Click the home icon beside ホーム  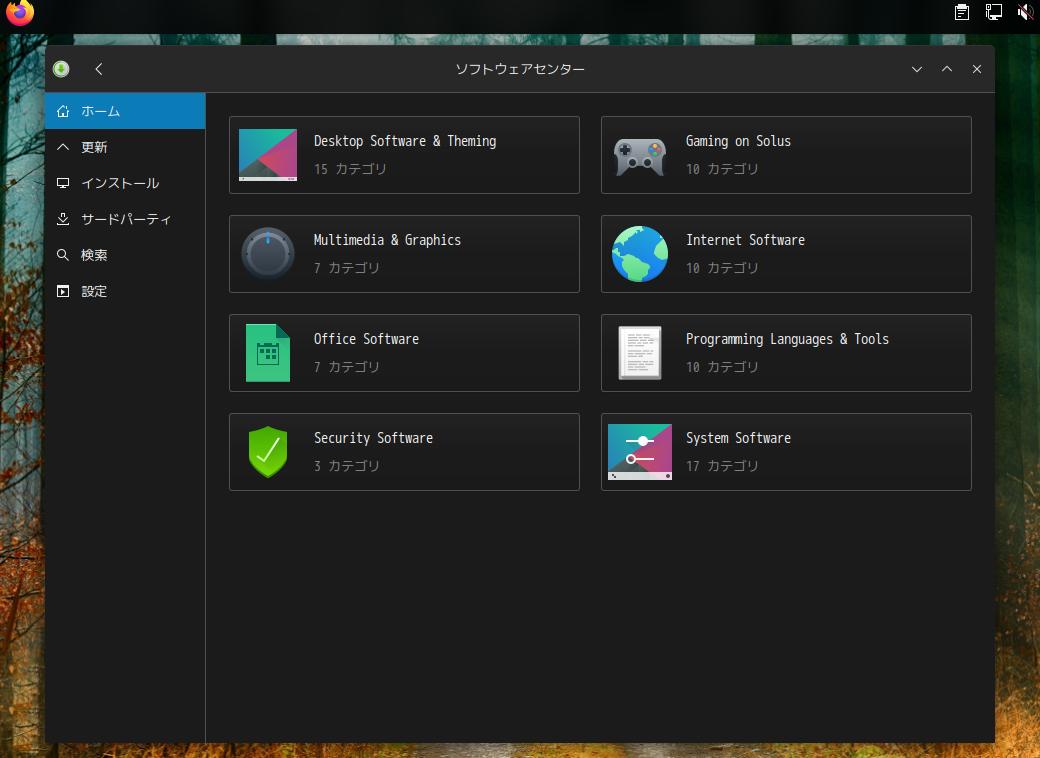(x=63, y=111)
